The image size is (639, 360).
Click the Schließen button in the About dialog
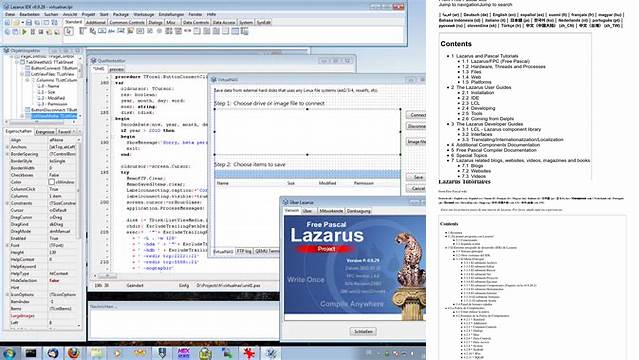[363, 331]
